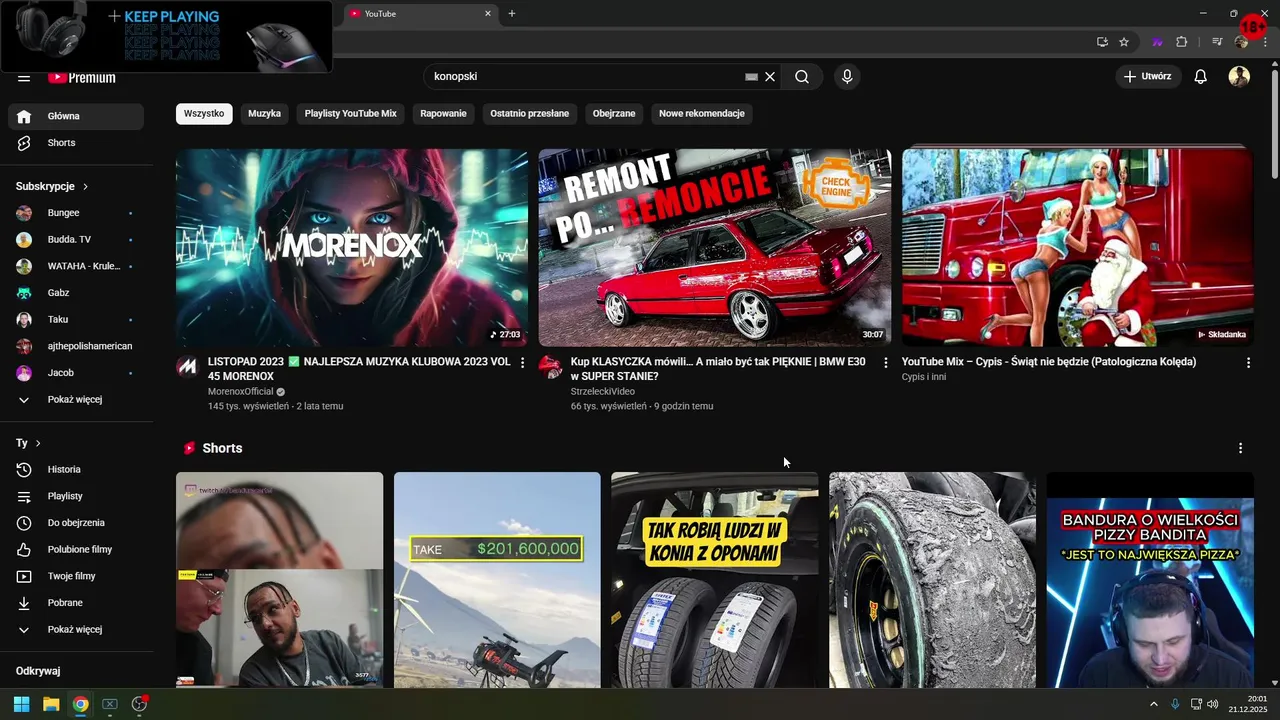Select the Rapowanie filter chip
This screenshot has width=1280, height=720.
[x=443, y=113]
